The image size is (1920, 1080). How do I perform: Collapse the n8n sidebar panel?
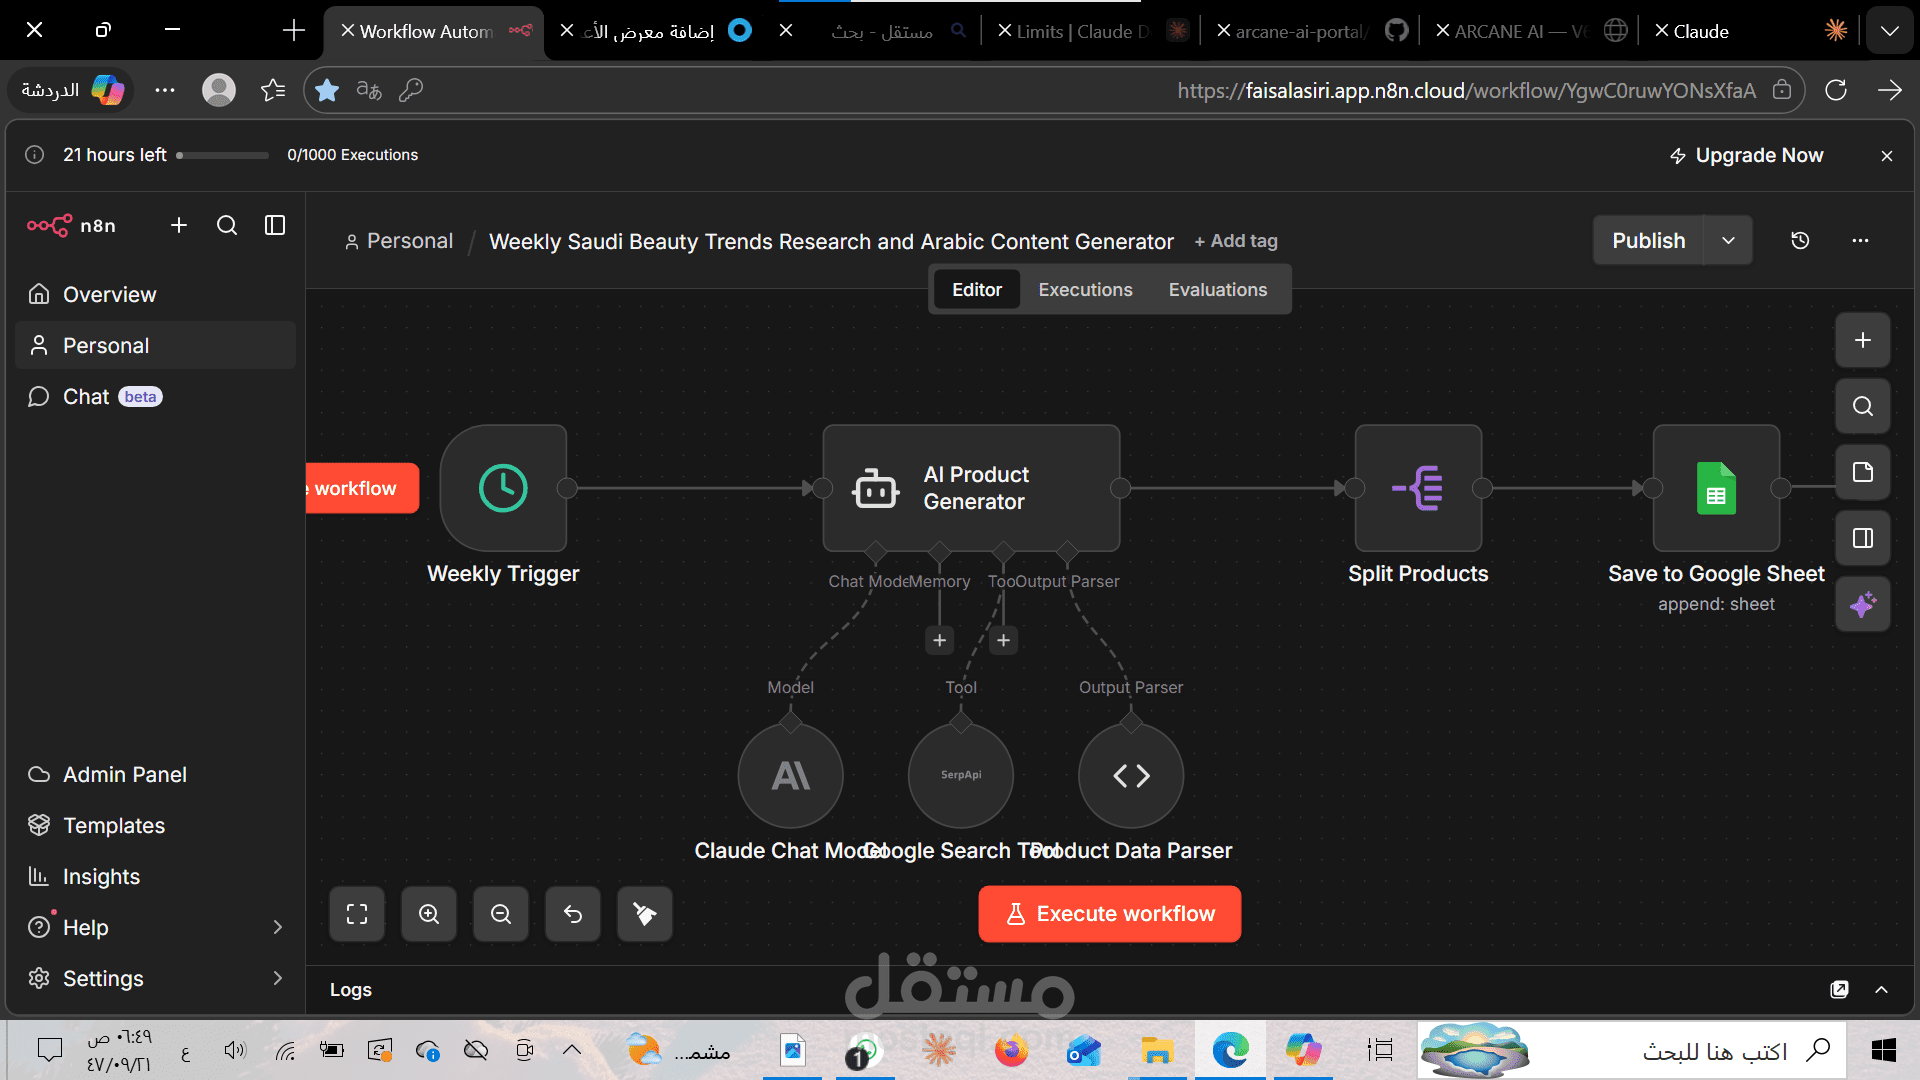click(275, 225)
